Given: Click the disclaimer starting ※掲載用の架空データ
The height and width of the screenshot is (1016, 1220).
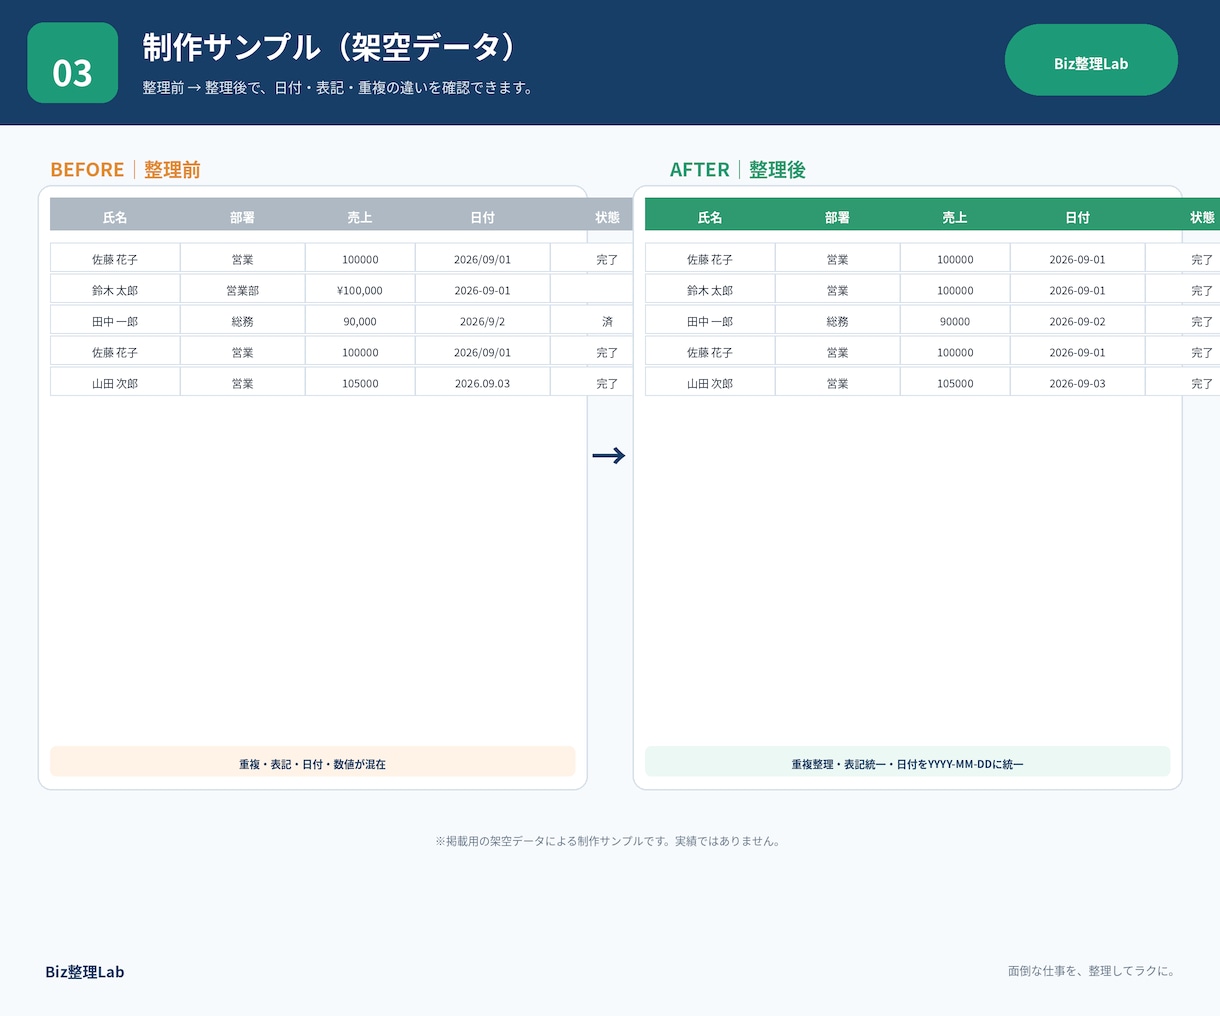Looking at the screenshot, I should click(609, 841).
